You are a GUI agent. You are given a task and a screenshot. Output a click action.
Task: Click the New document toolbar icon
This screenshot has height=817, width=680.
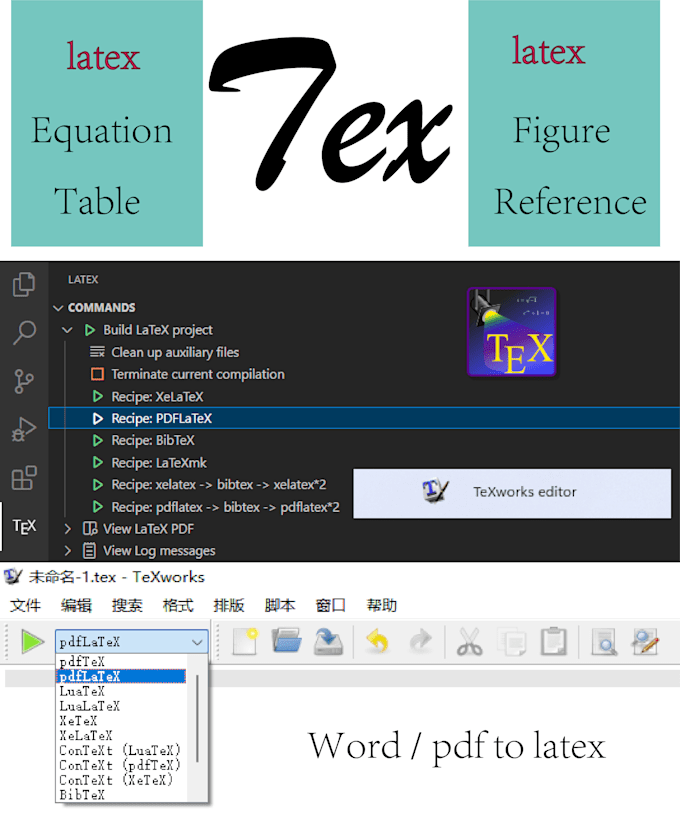(x=245, y=642)
